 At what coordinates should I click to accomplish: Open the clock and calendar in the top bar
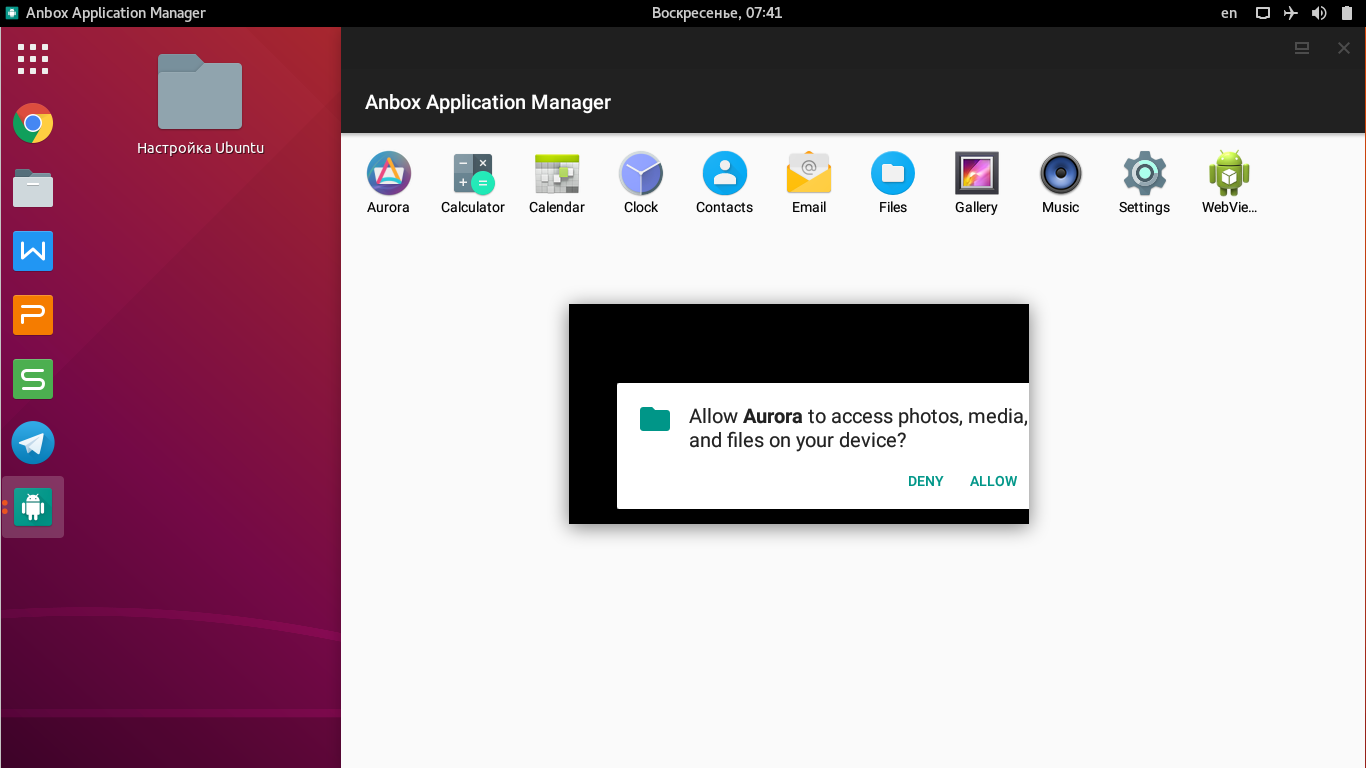coord(717,13)
